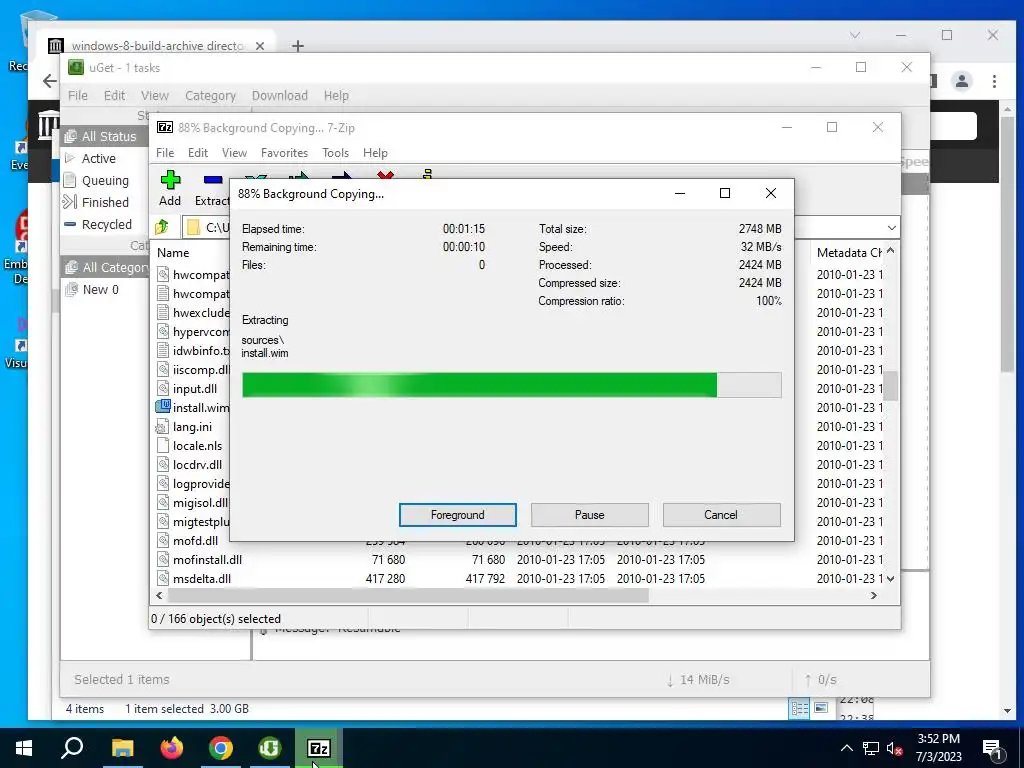Open the File menu in 7-Zip

165,153
